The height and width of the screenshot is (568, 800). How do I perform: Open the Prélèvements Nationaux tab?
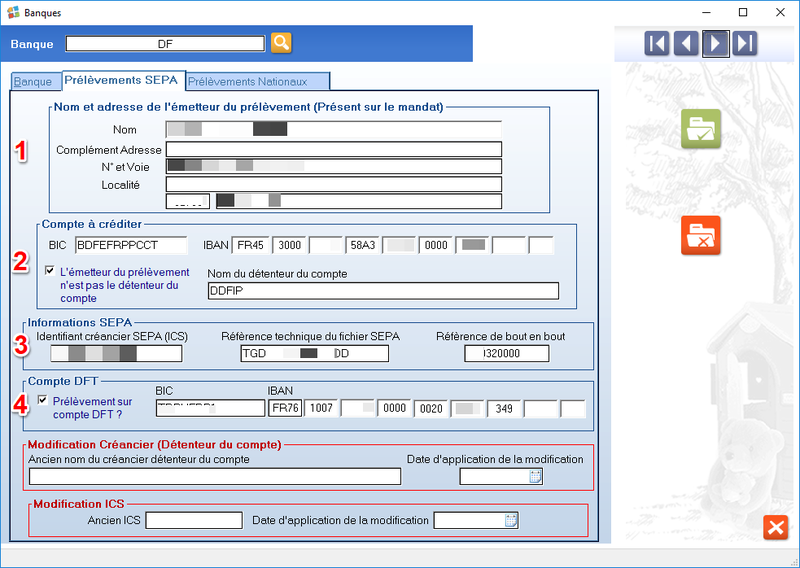256,81
